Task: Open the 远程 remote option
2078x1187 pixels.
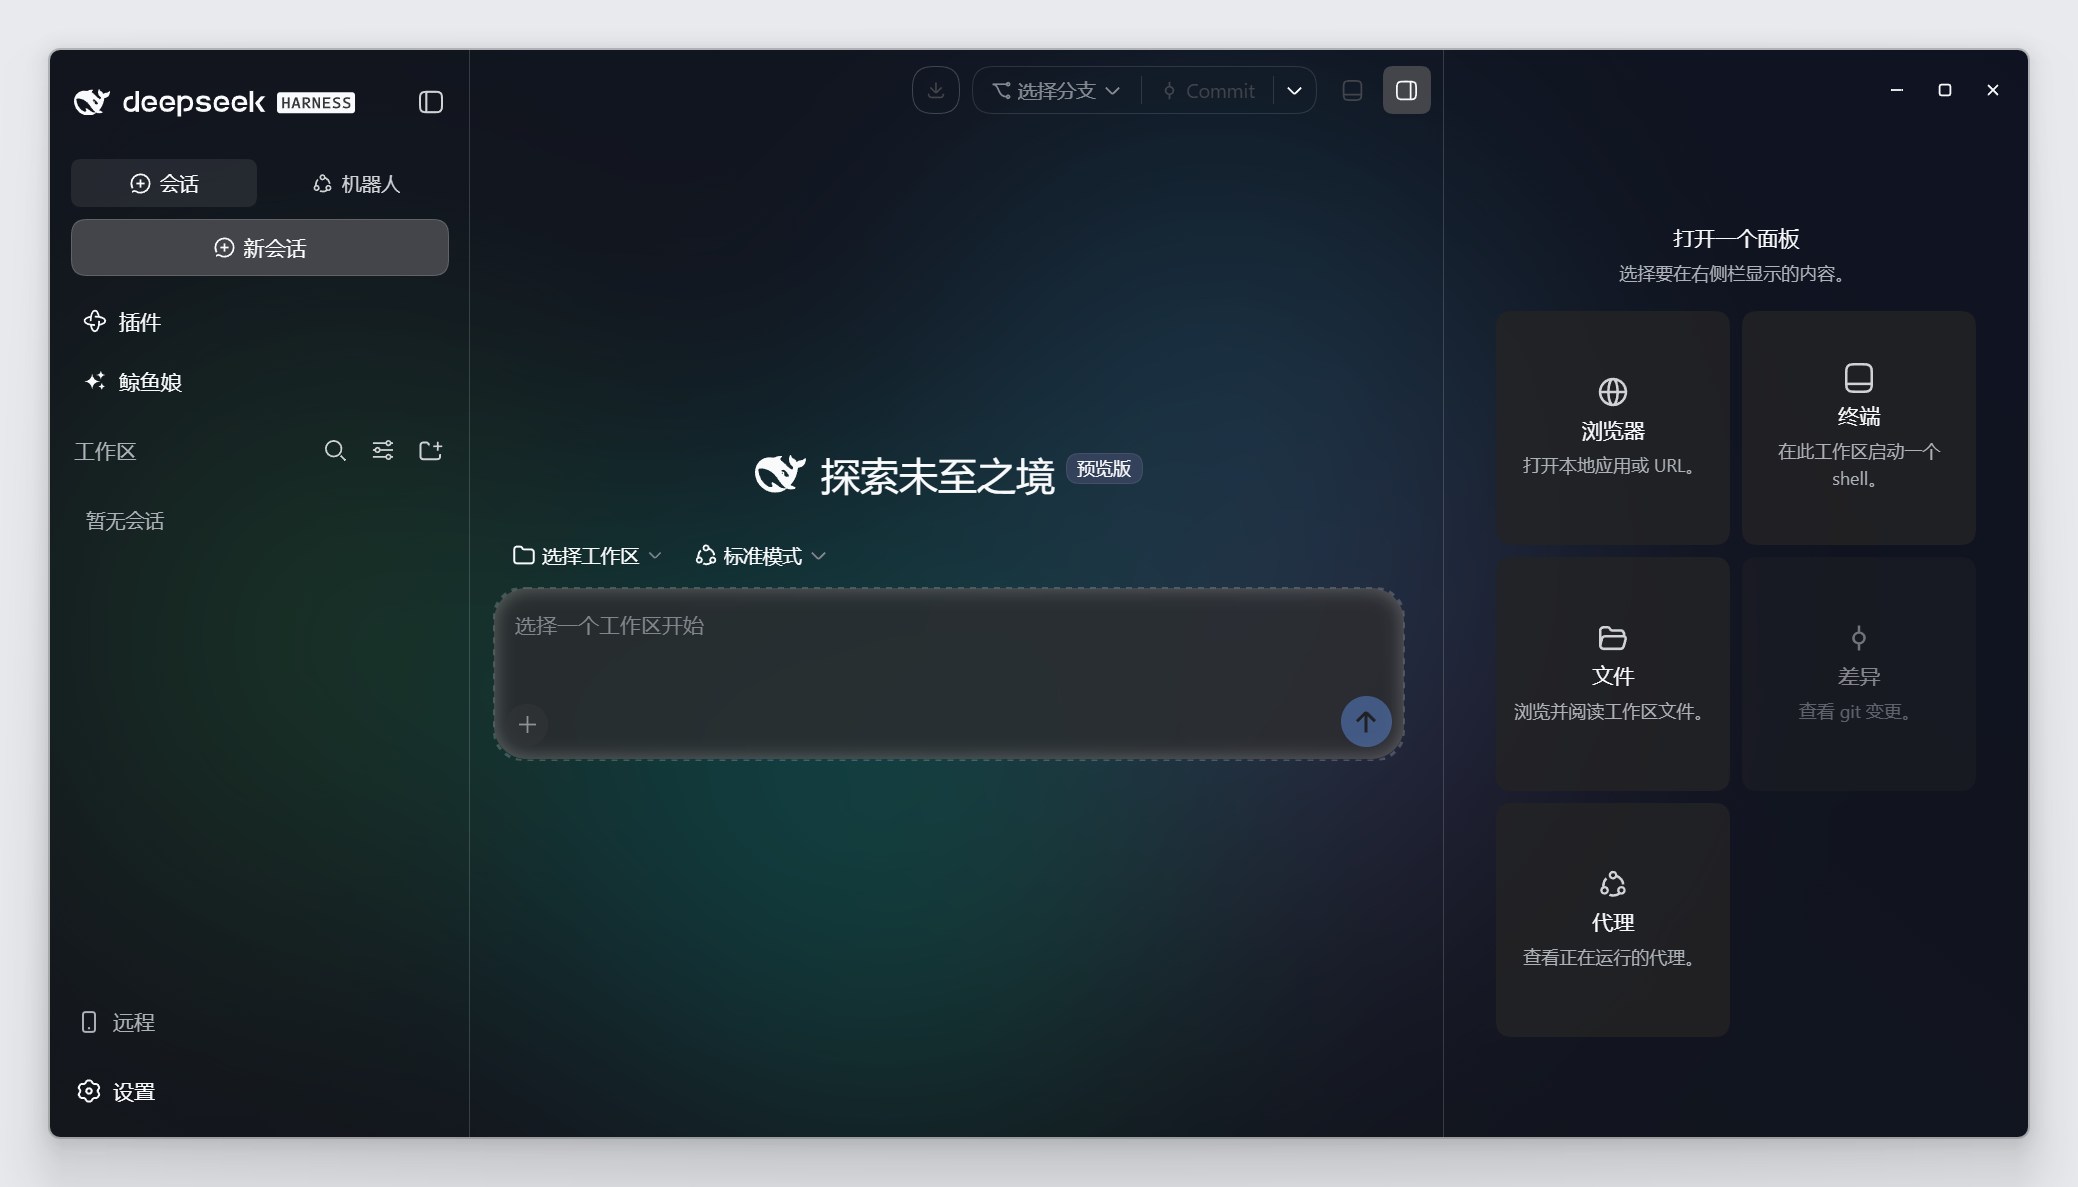Action: coord(117,1022)
